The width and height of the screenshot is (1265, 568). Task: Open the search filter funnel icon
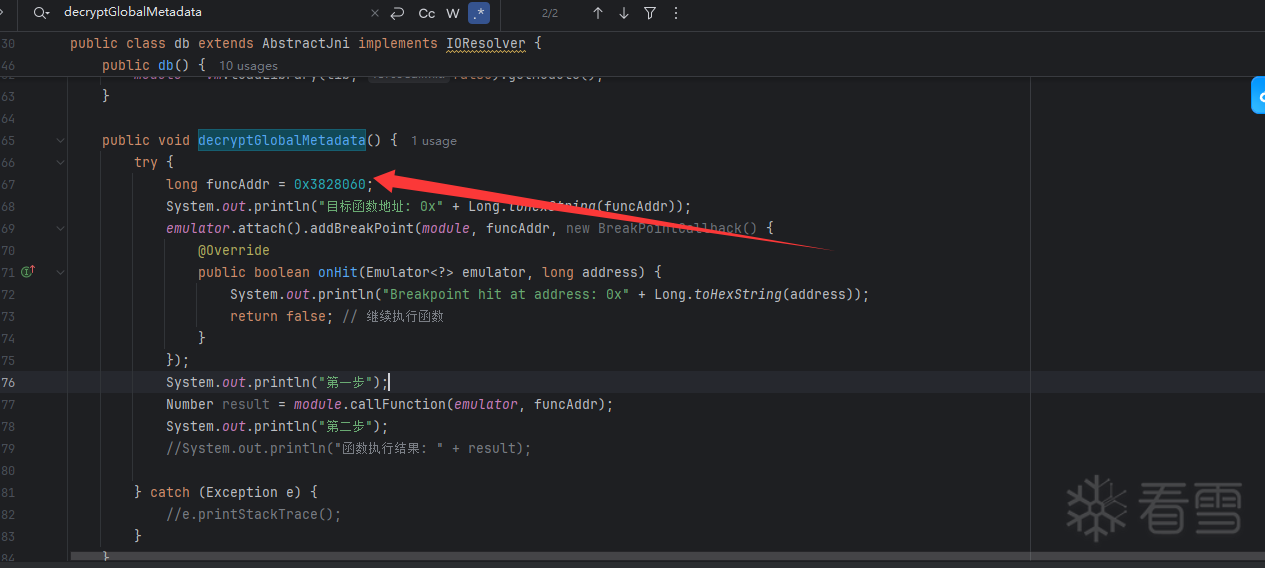tap(650, 13)
